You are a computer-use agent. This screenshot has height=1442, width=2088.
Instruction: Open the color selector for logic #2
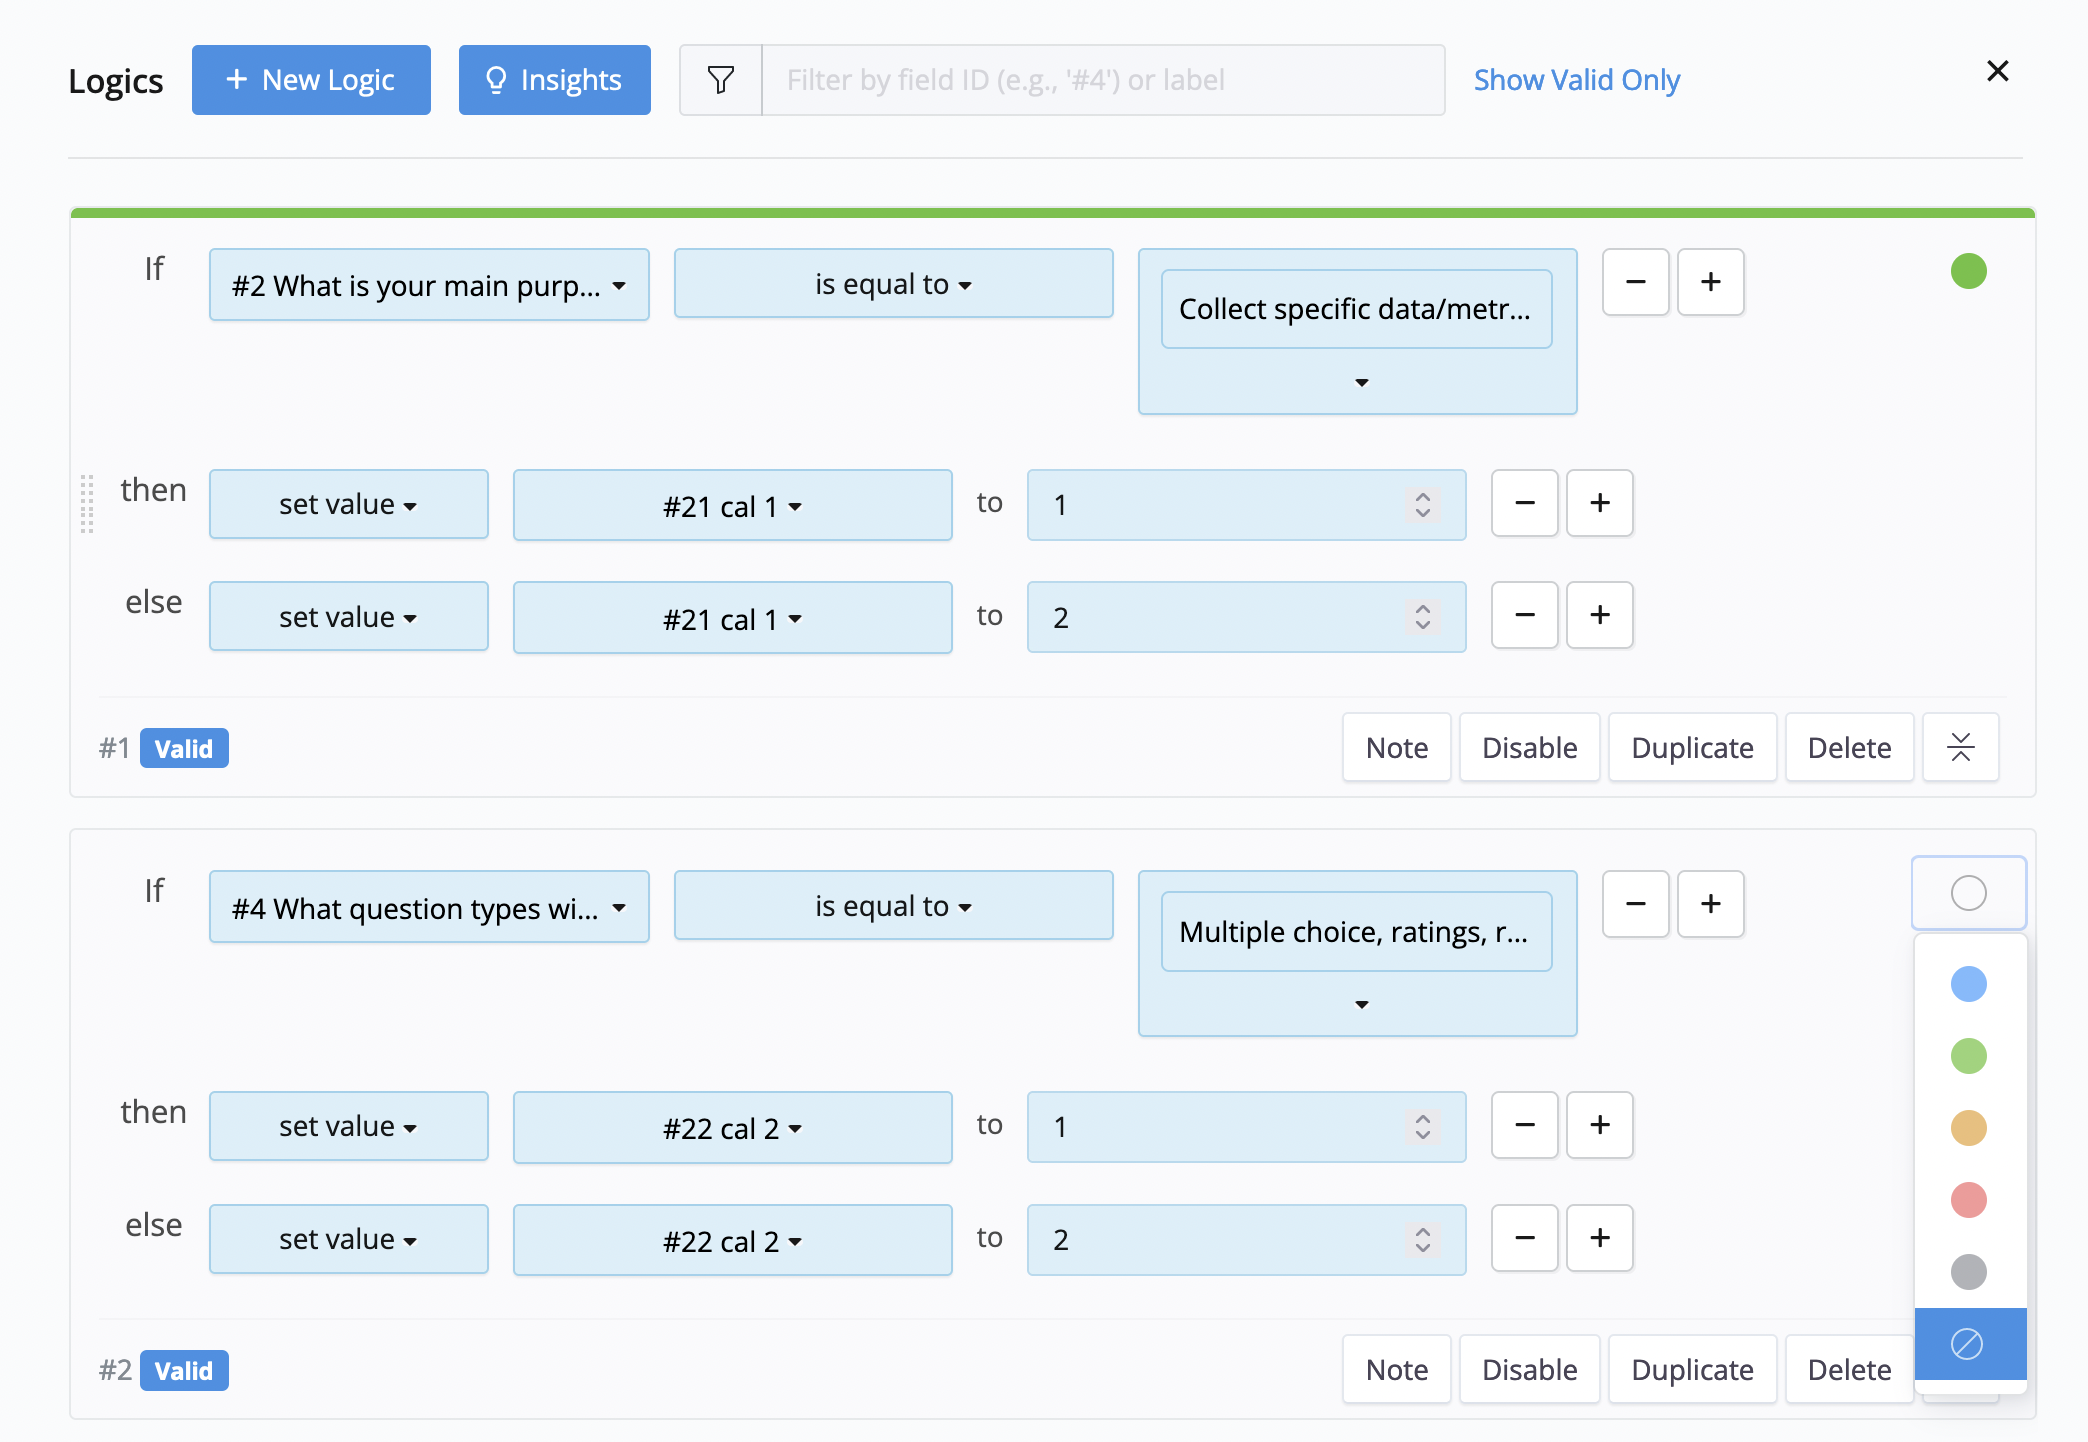[1968, 893]
